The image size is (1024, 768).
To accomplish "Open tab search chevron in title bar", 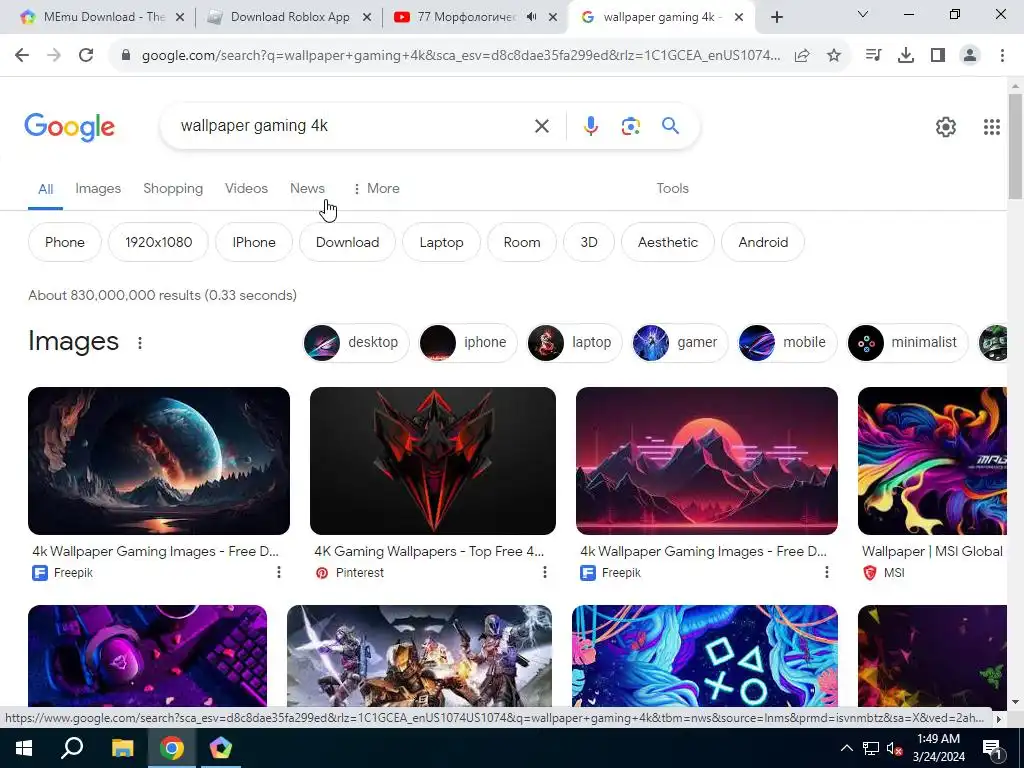I will (863, 14).
